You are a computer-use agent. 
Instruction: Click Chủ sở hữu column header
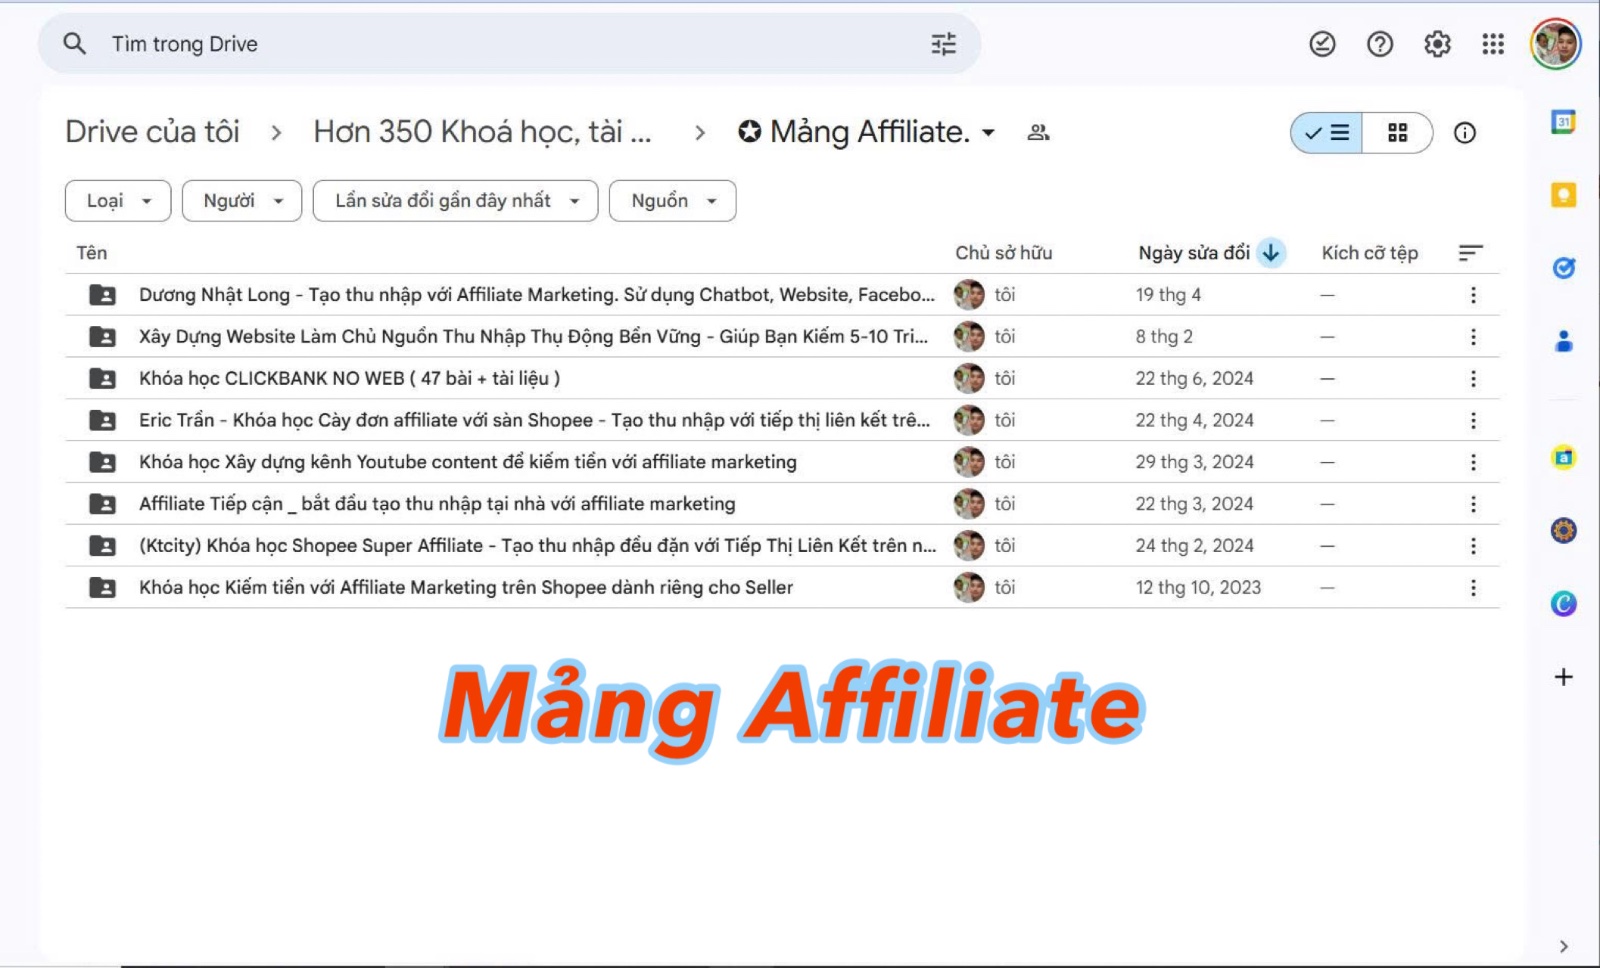pos(1003,253)
